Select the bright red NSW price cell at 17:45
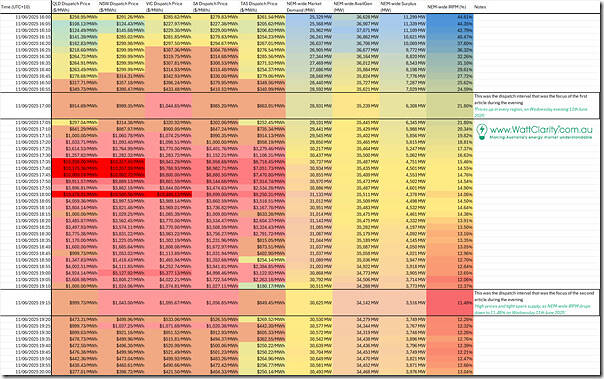 point(122,175)
